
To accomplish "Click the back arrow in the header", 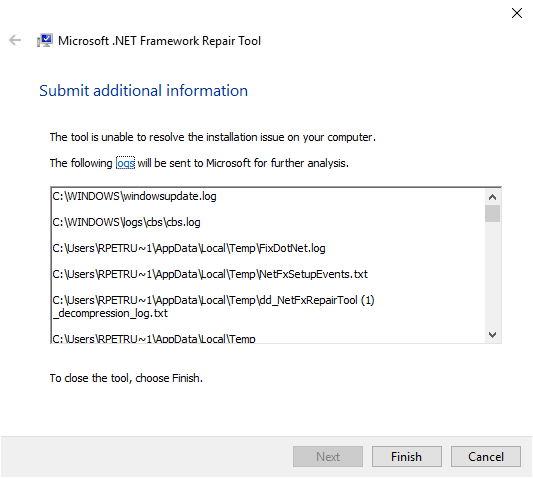I will pos(15,40).
